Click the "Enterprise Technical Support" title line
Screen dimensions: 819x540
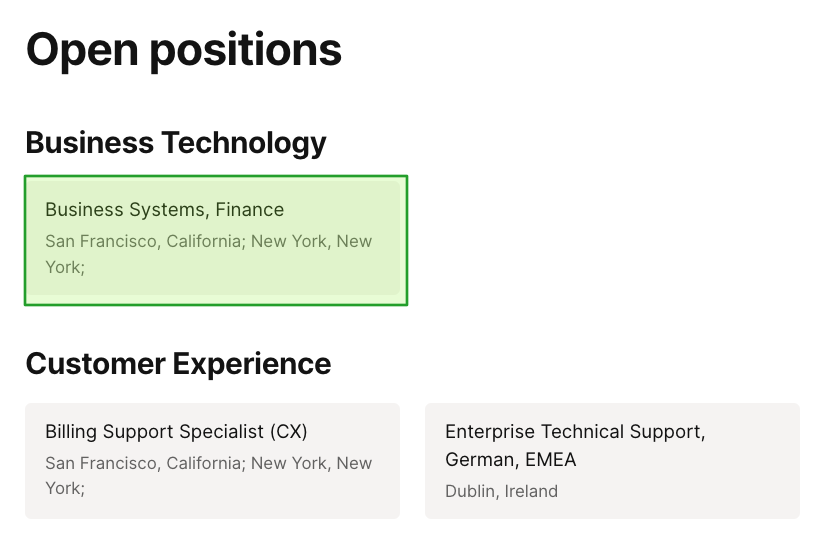tap(575, 432)
